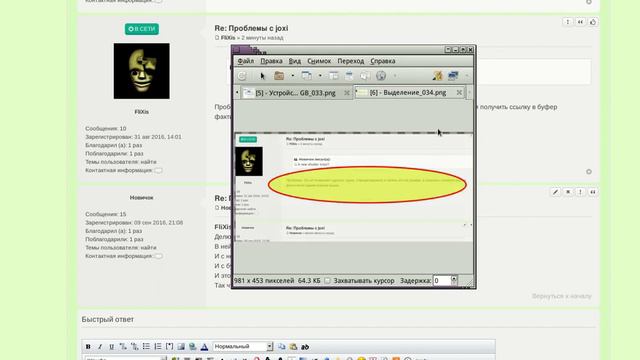This screenshot has width=640, height=360.
Task: Click the edit pencil icon in Новичок post
Action: [x=555, y=192]
